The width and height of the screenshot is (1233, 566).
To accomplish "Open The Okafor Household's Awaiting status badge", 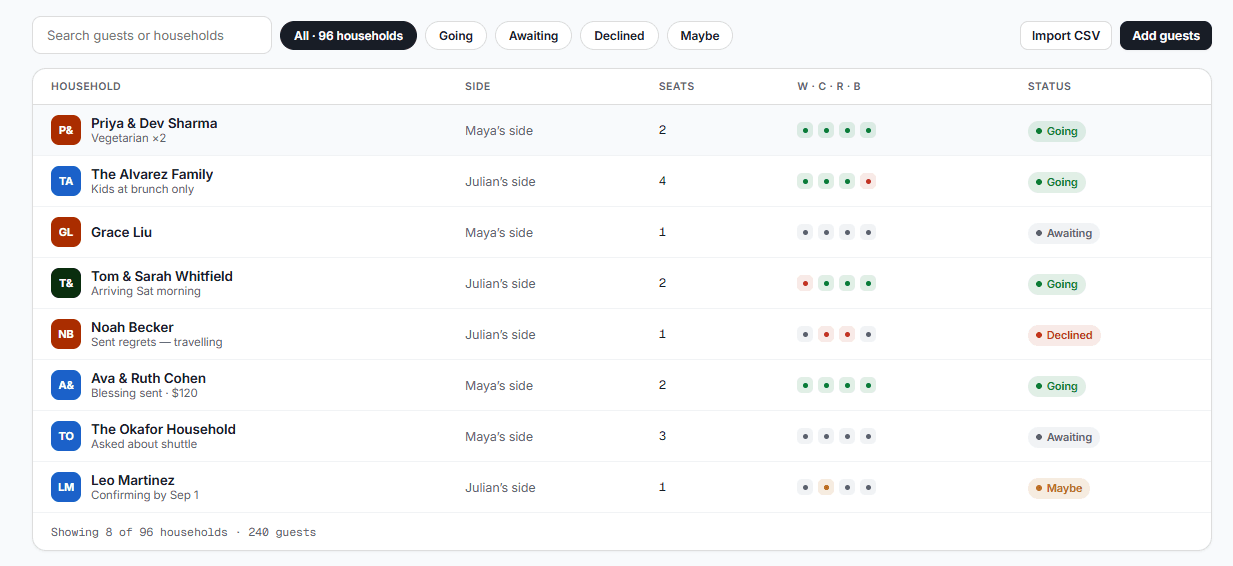I will [x=1064, y=437].
